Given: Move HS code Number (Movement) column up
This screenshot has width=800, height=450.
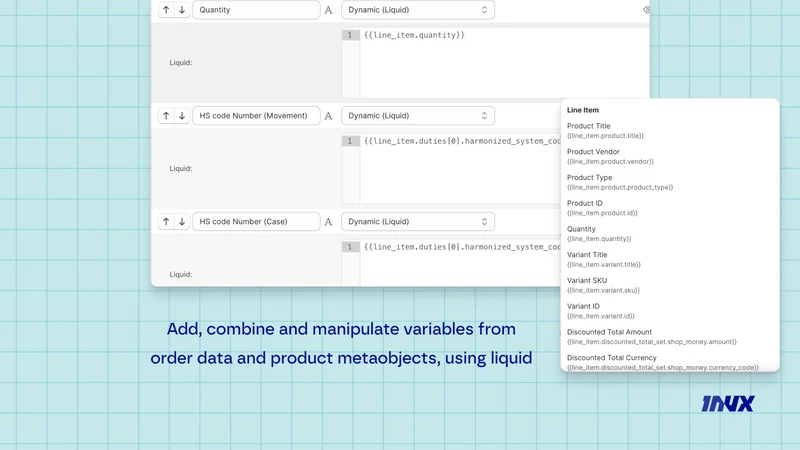Looking at the screenshot, I should point(166,116).
